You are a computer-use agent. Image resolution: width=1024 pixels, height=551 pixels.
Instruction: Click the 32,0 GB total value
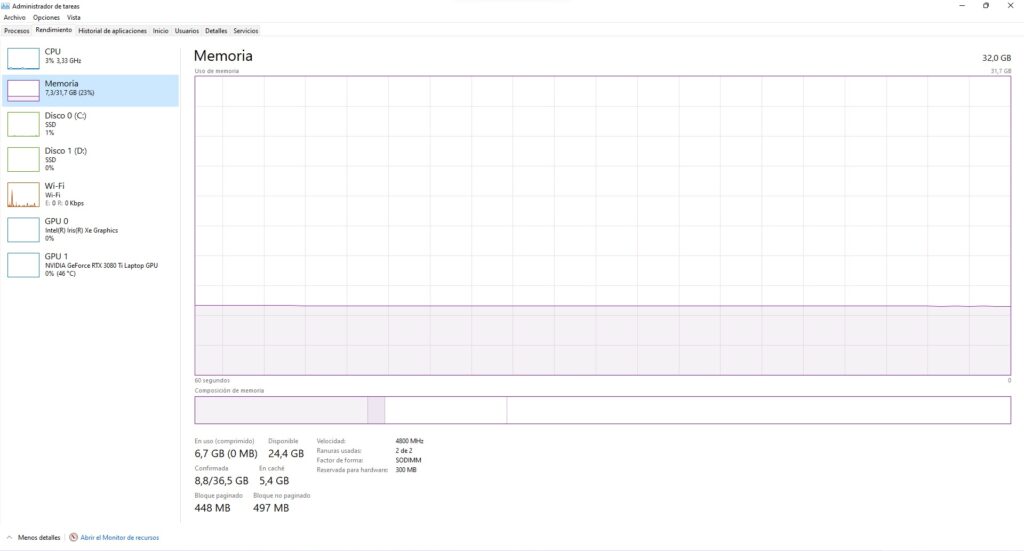997,57
